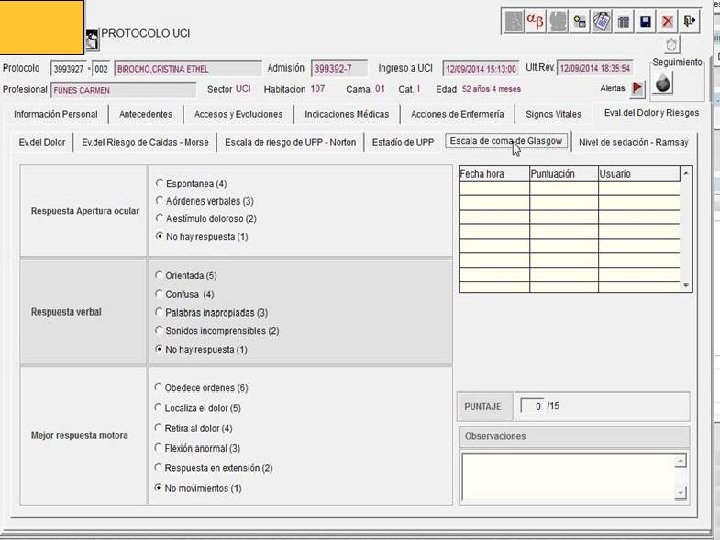Click the alarm clock icon below toolbar
This screenshot has width=720, height=540.
pos(672,45)
